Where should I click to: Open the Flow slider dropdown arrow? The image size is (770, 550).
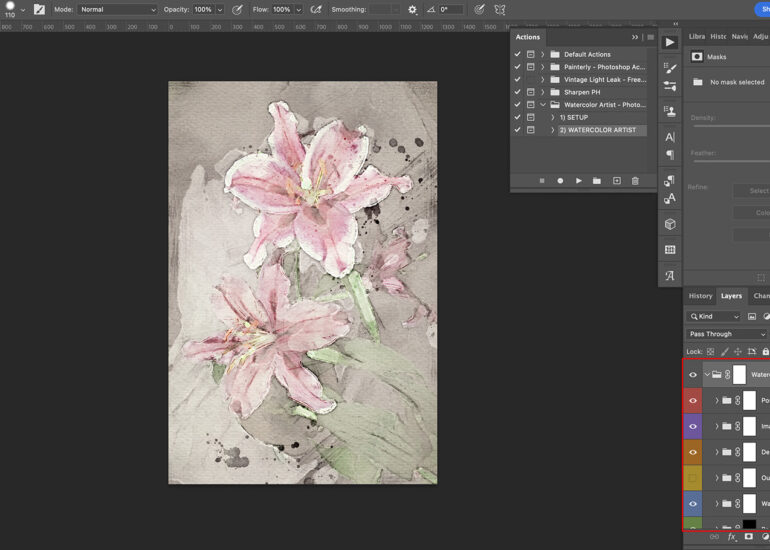click(299, 9)
